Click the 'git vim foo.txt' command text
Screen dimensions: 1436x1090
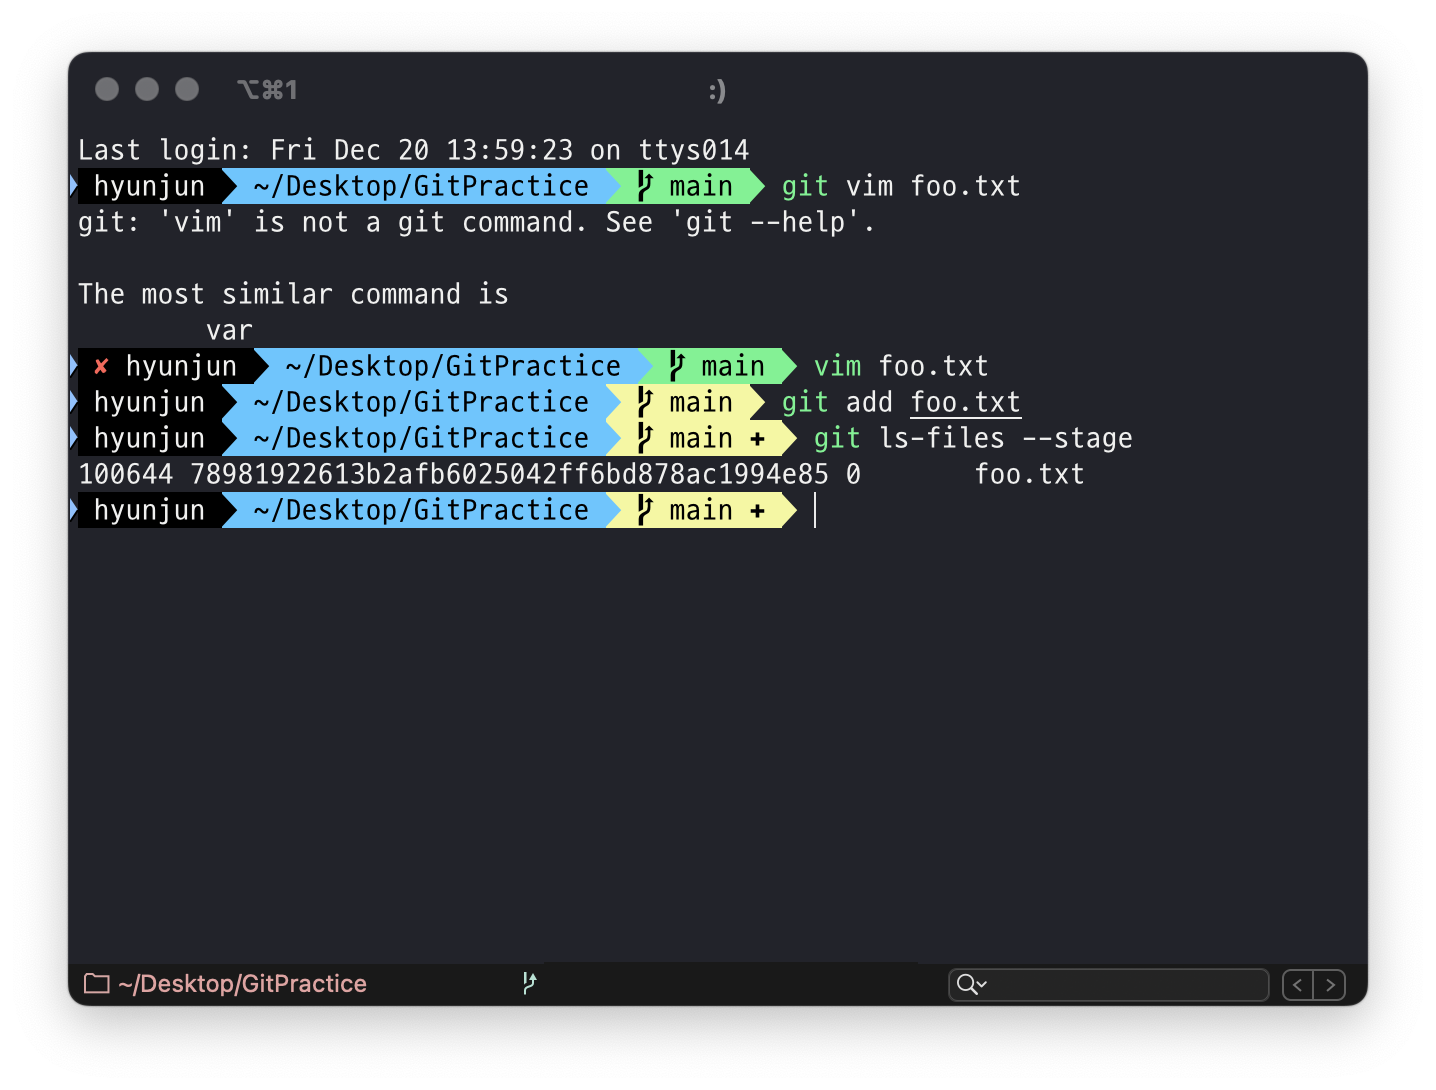901,186
